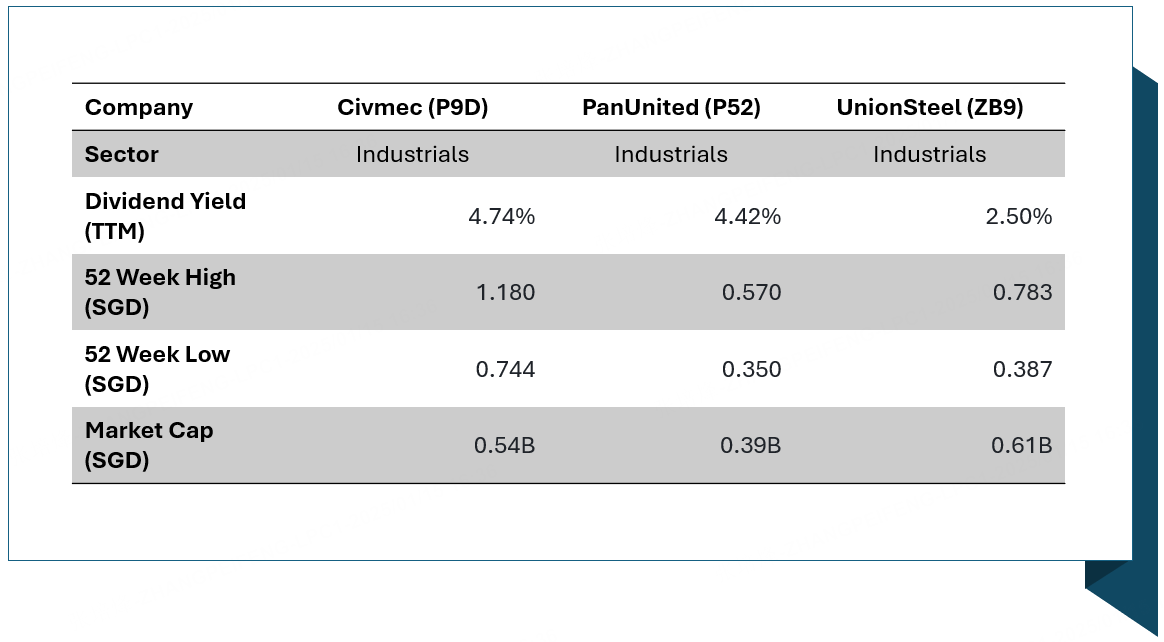
Task: Select the 0.350 week low value
Action: [751, 370]
